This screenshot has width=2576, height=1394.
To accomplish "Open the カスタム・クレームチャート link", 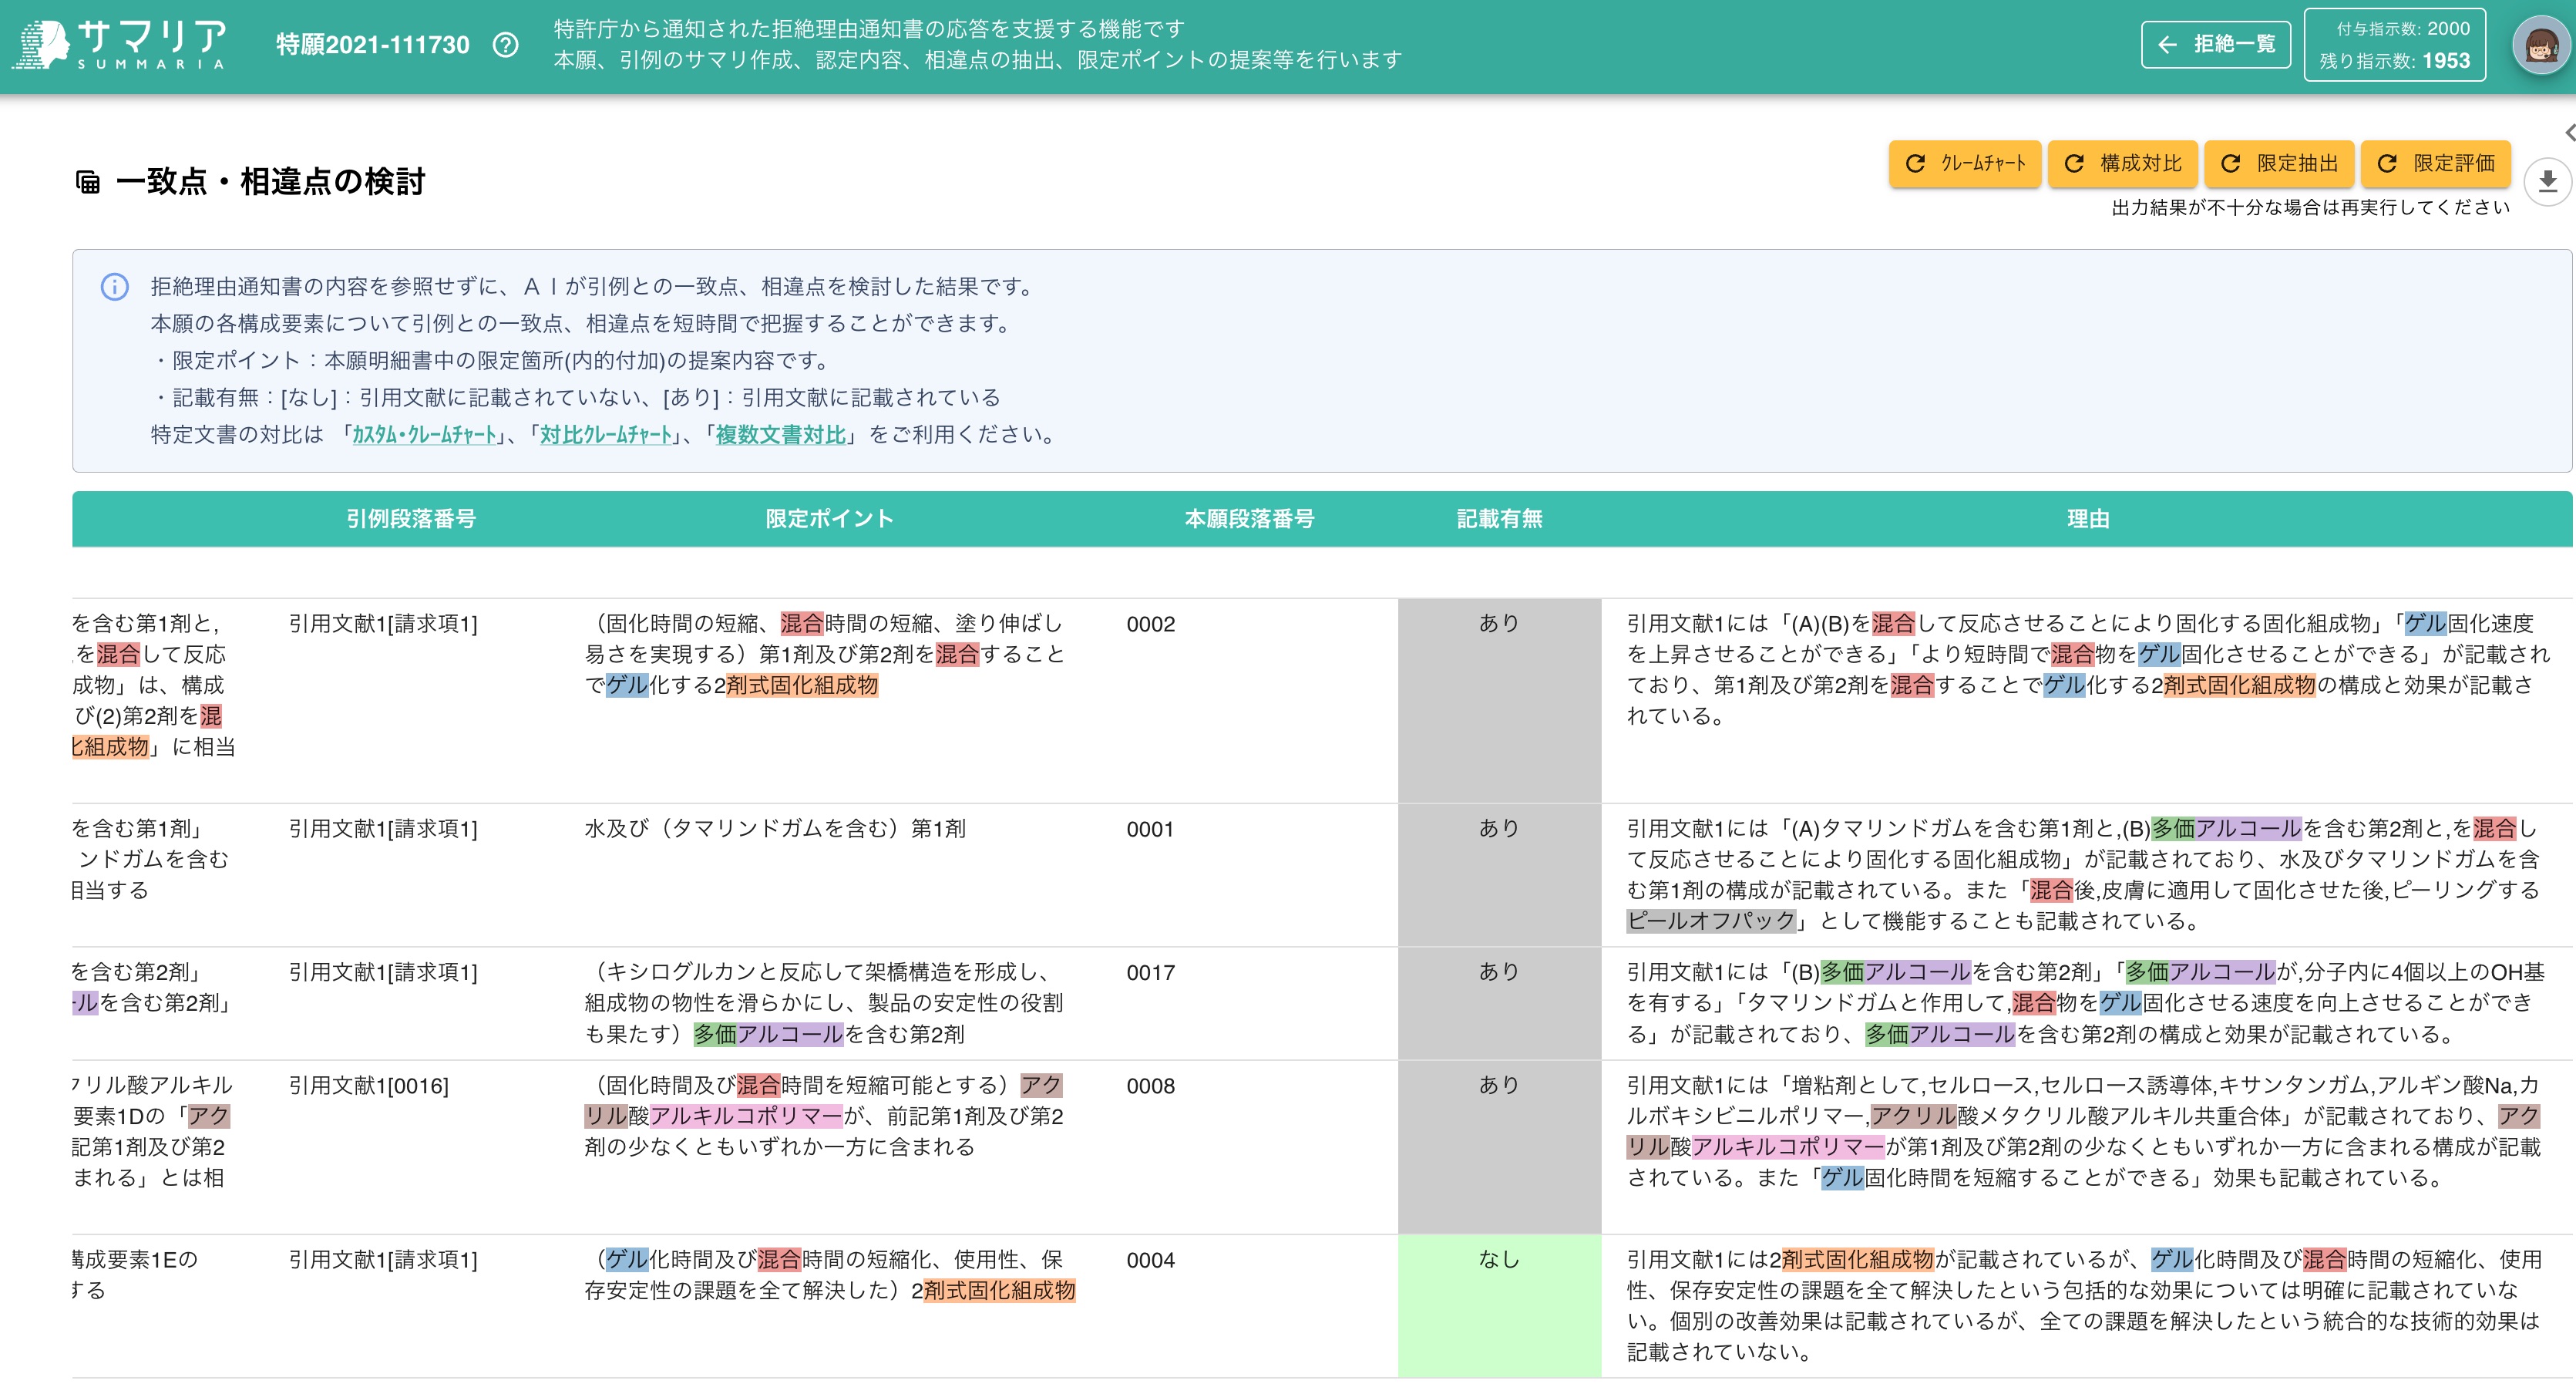I will (x=423, y=435).
